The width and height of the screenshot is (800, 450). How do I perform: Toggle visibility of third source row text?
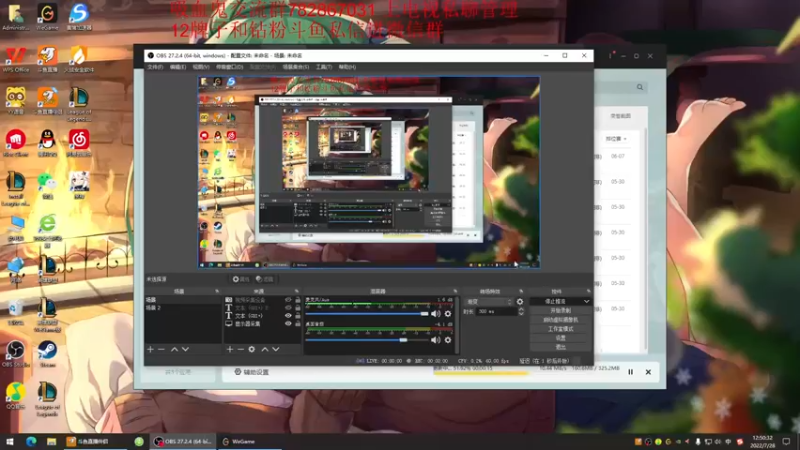(x=288, y=316)
